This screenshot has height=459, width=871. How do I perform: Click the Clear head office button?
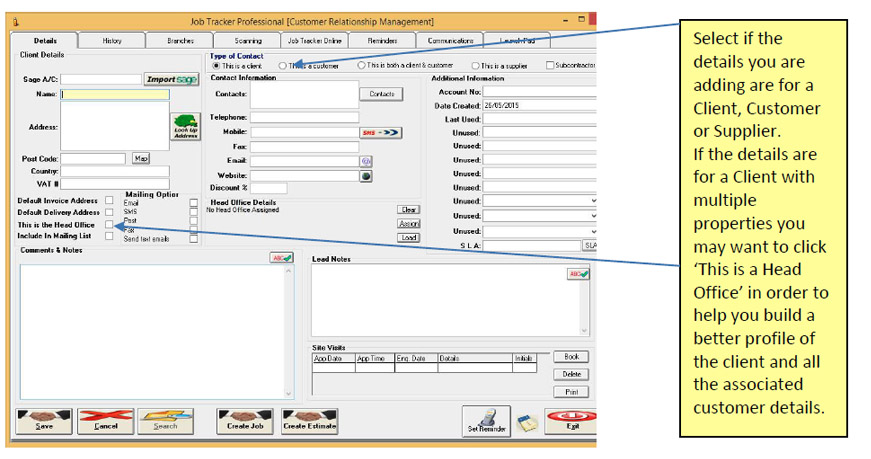[x=409, y=209]
